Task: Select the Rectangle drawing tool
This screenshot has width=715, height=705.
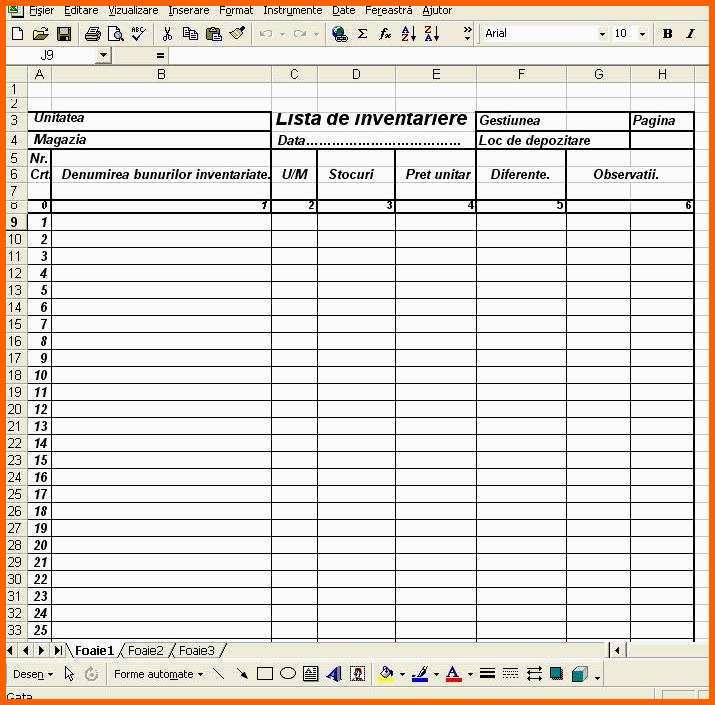Action: click(x=265, y=674)
